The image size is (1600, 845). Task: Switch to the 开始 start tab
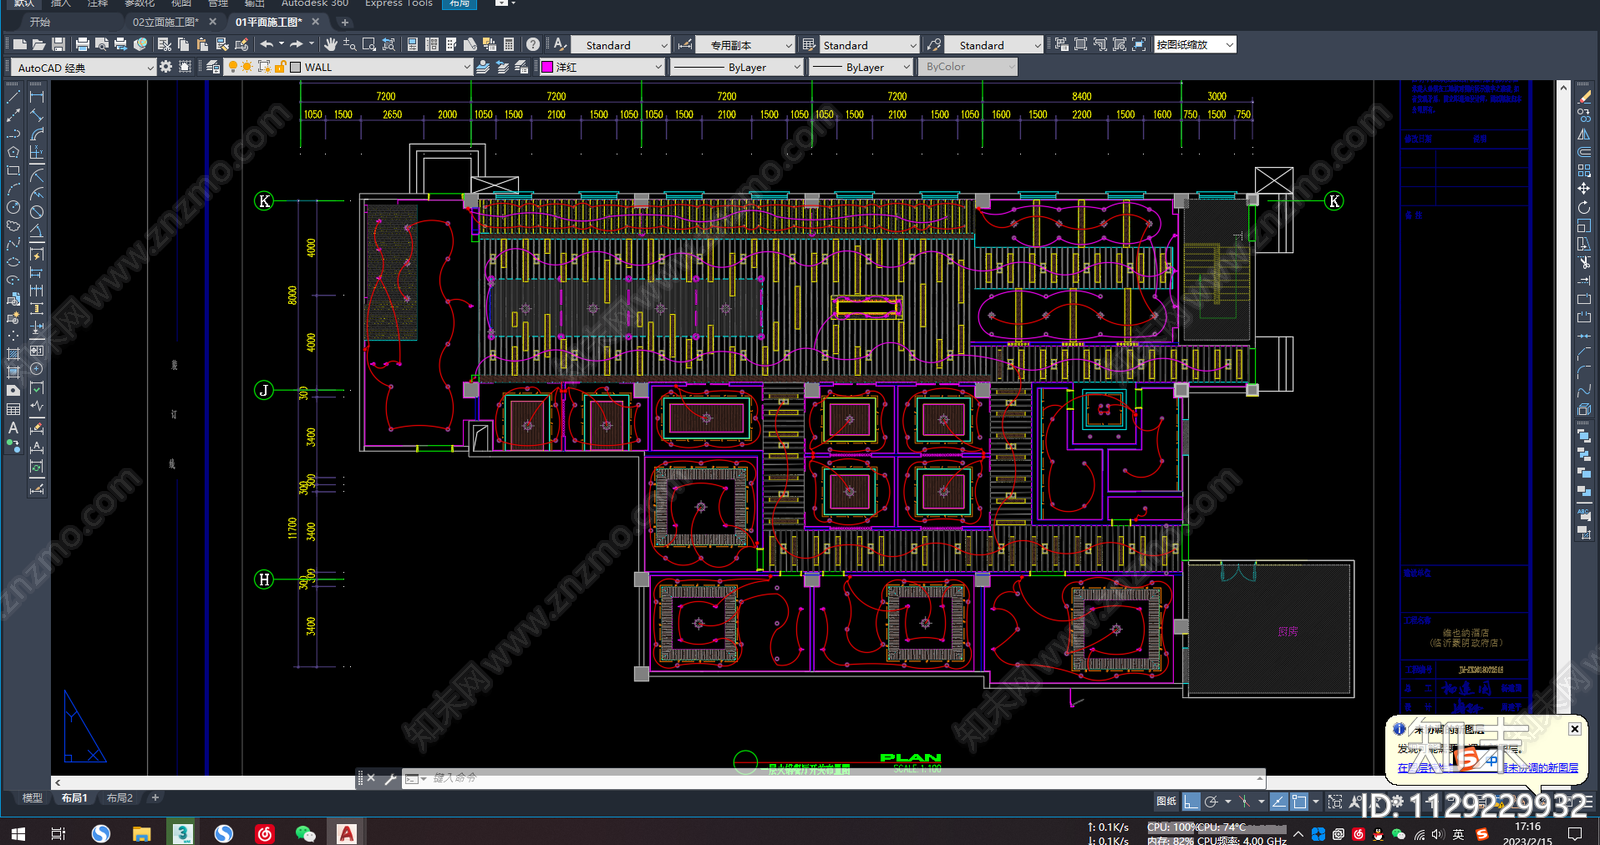40,21
